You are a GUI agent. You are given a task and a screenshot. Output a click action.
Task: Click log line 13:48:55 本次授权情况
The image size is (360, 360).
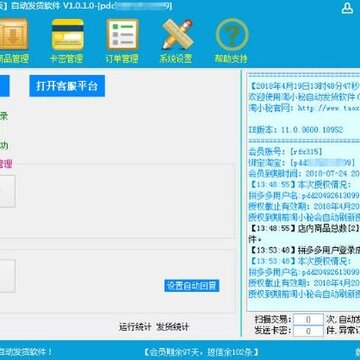click(x=299, y=184)
